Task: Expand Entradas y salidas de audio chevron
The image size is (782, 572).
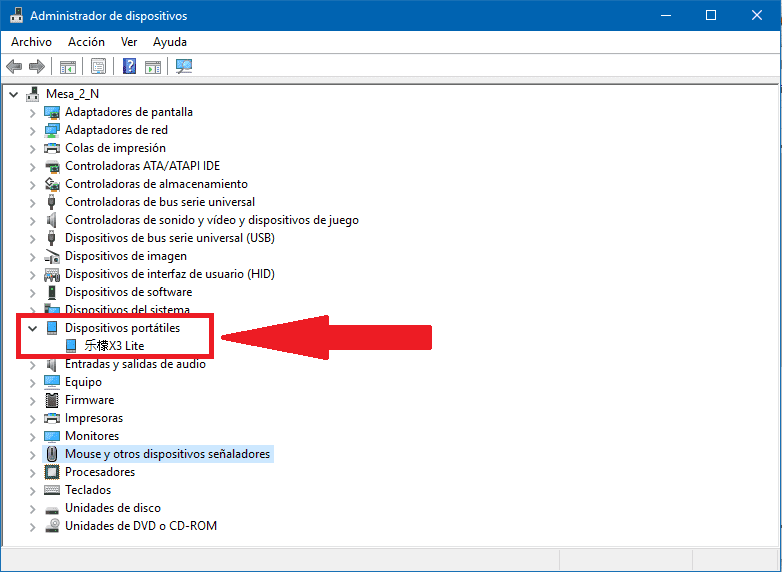Action: 32,365
